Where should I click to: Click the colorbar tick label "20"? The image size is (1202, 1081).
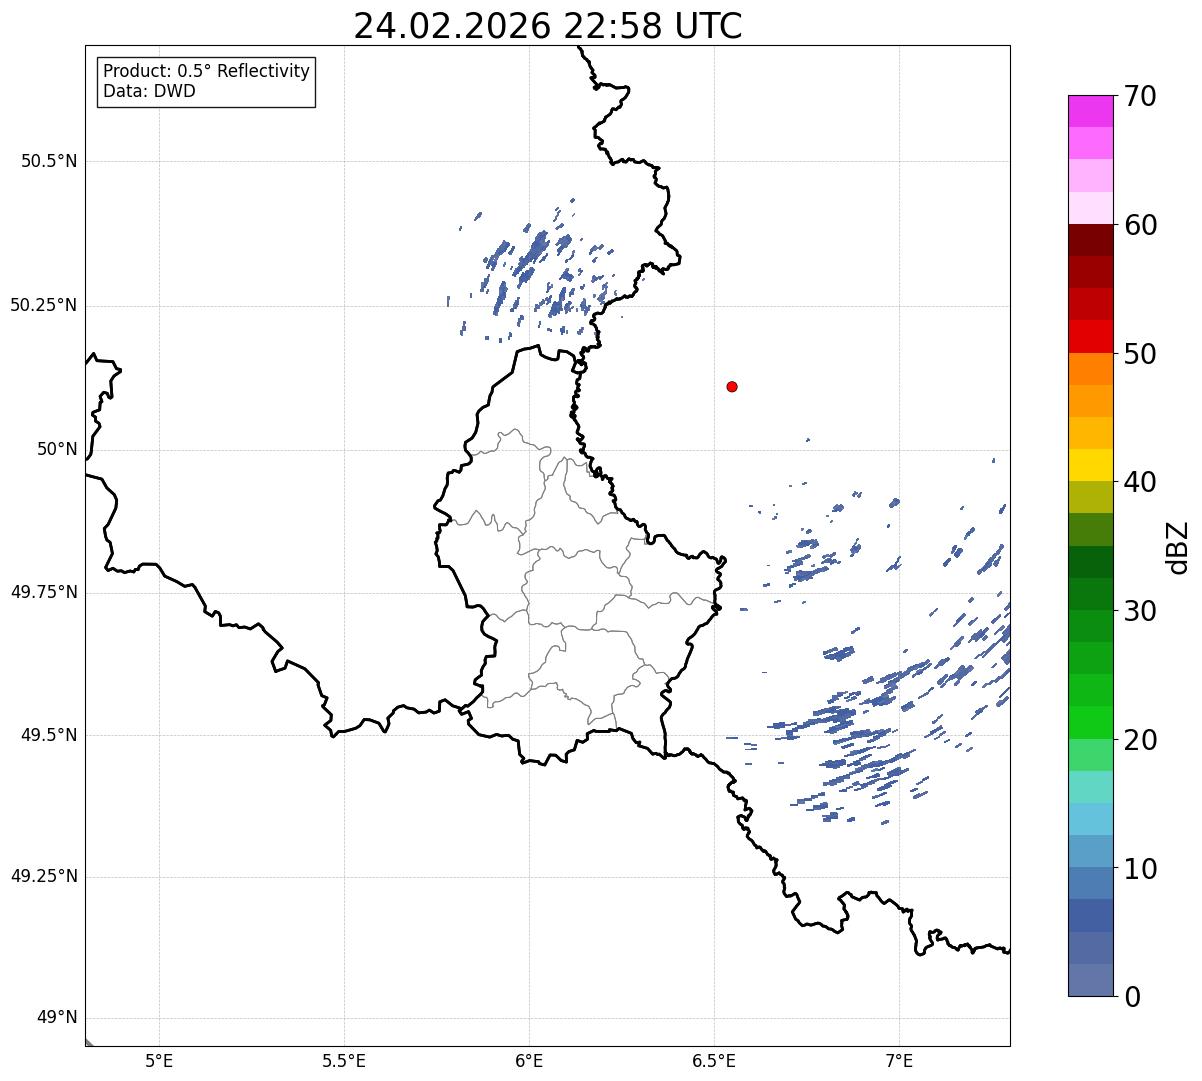point(1140,740)
